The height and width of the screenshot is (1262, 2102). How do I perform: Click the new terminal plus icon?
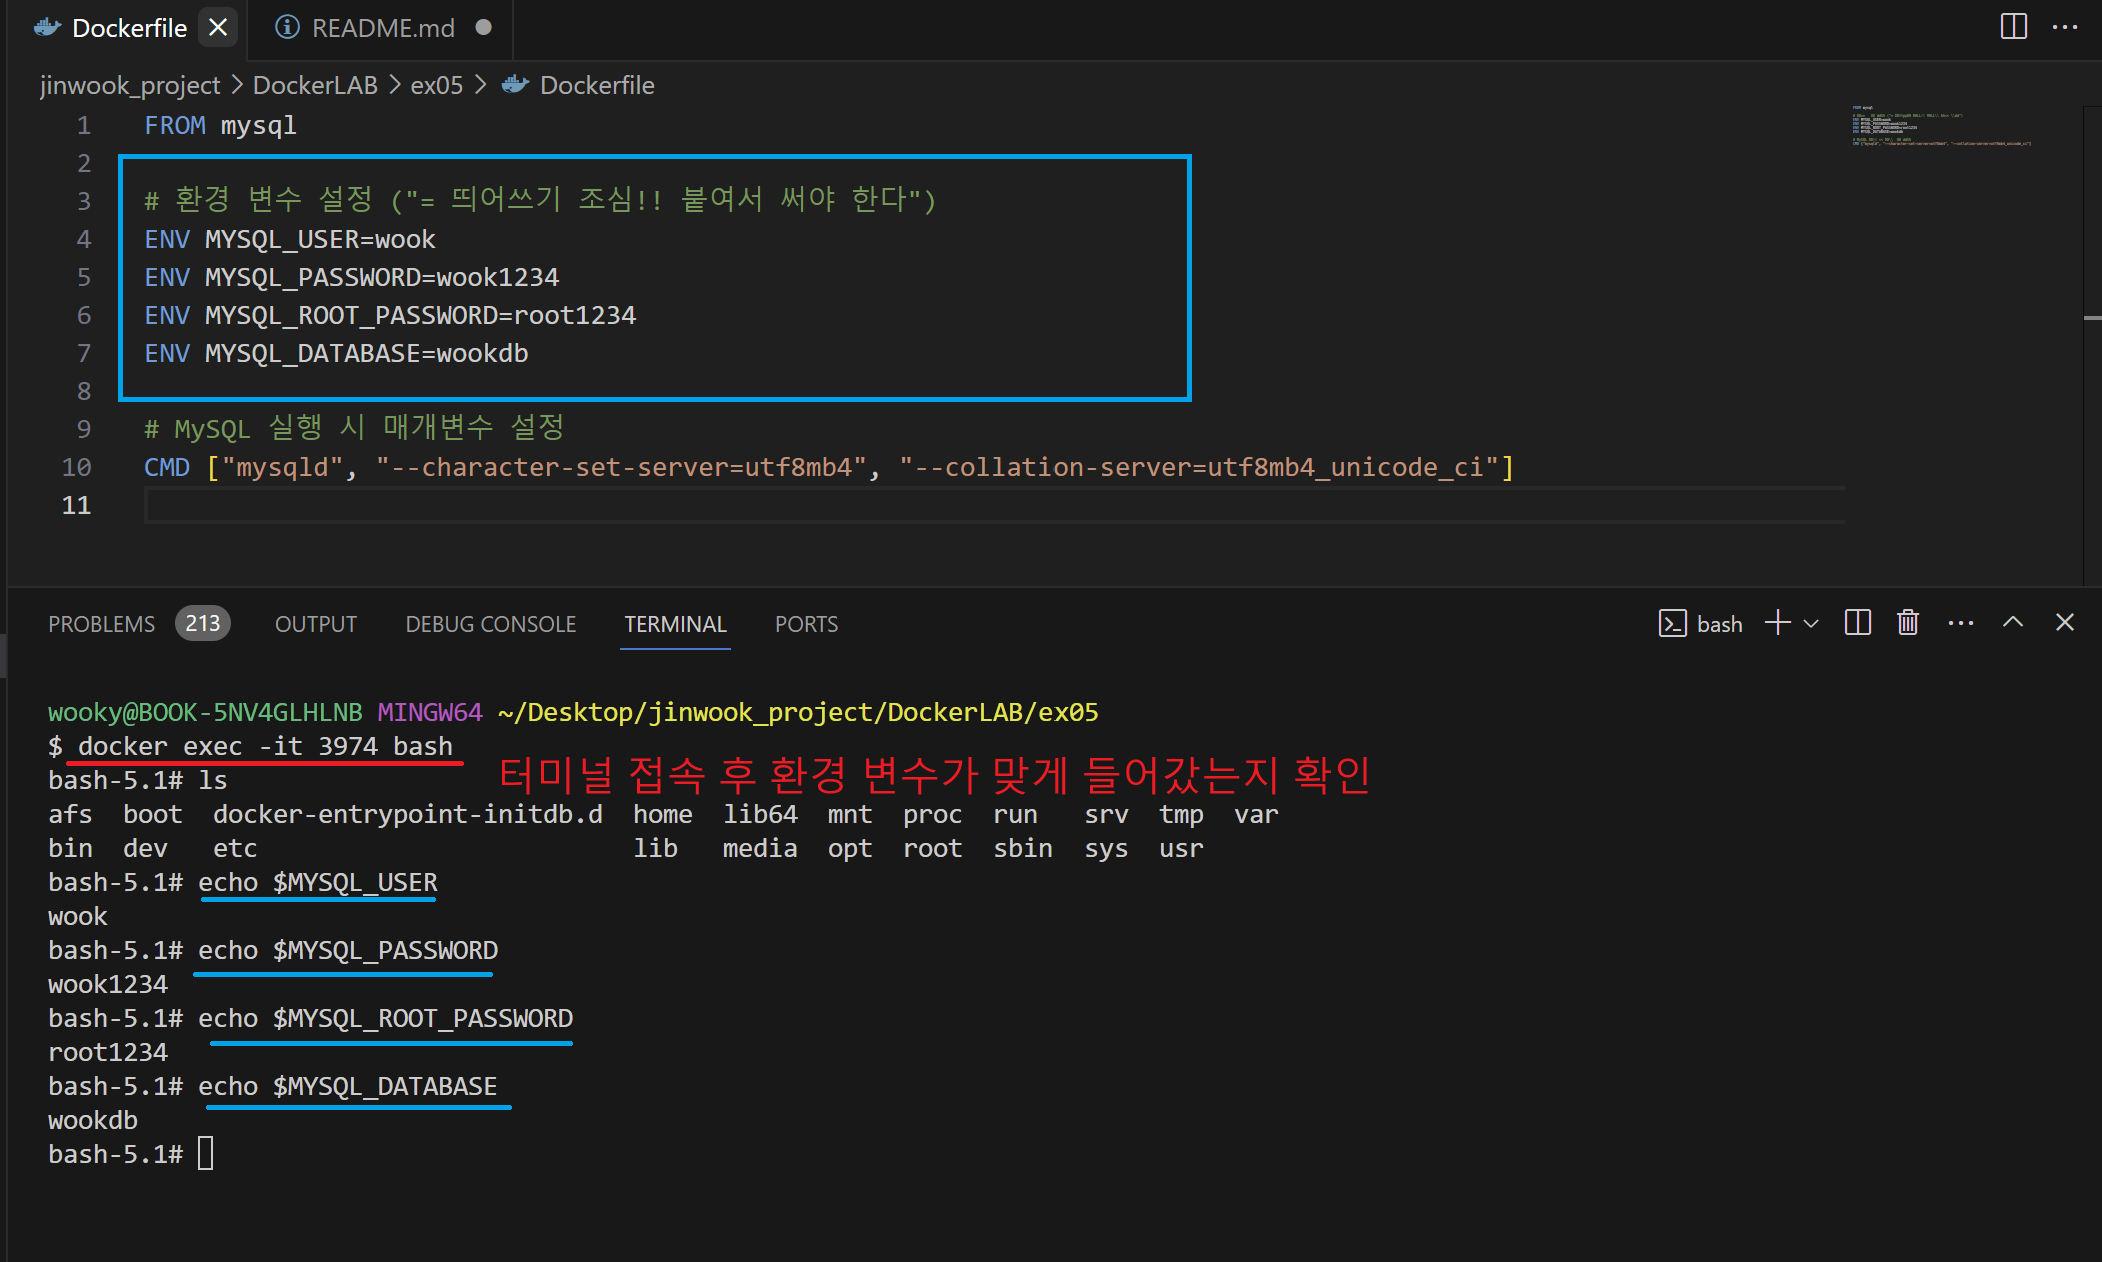point(1777,623)
